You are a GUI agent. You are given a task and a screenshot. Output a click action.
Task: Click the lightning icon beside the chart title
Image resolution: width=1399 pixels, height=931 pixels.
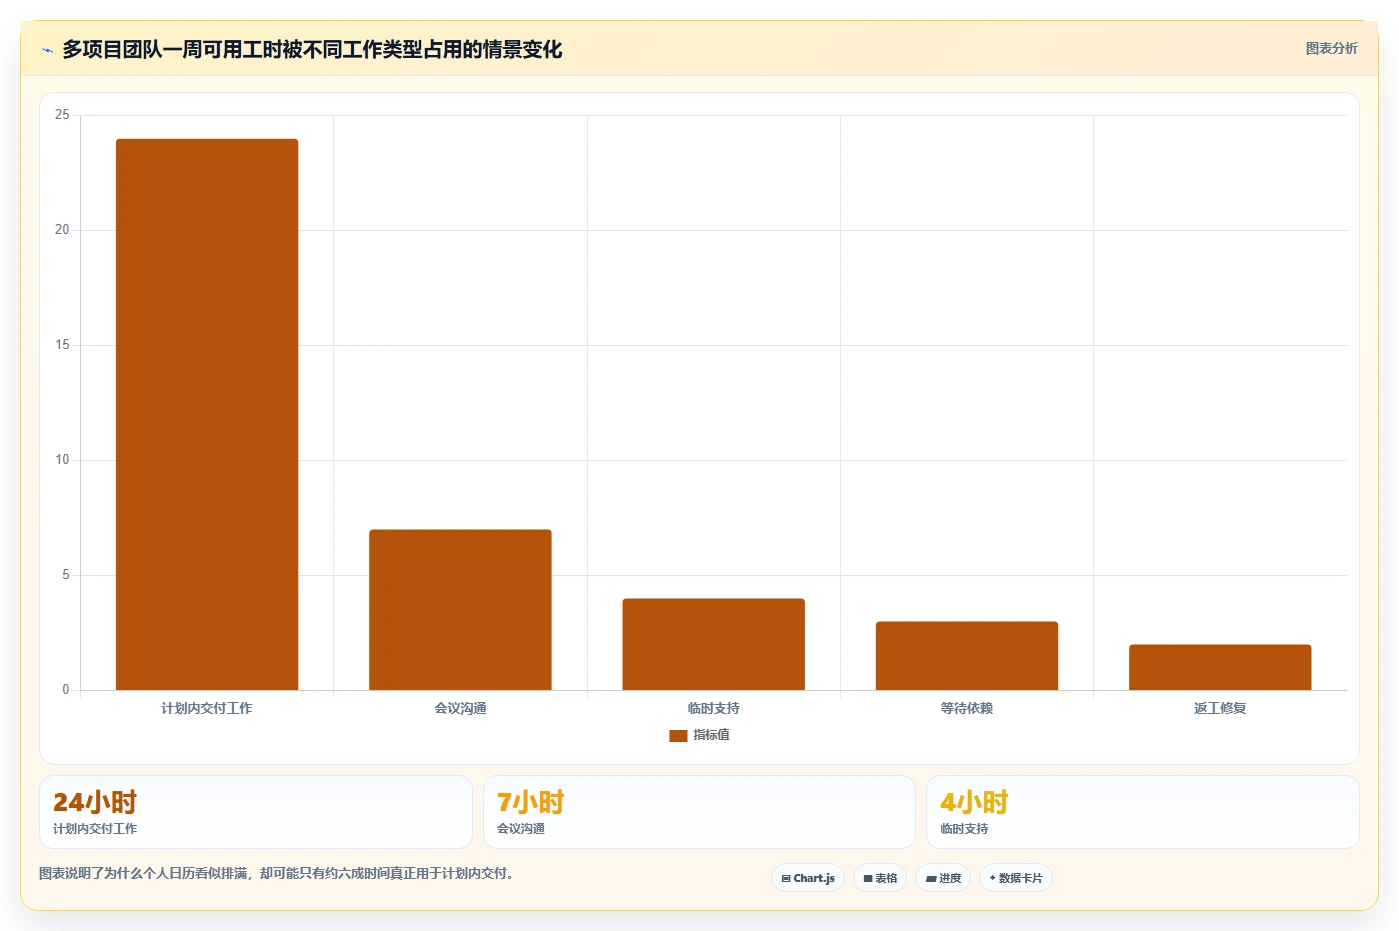point(47,50)
